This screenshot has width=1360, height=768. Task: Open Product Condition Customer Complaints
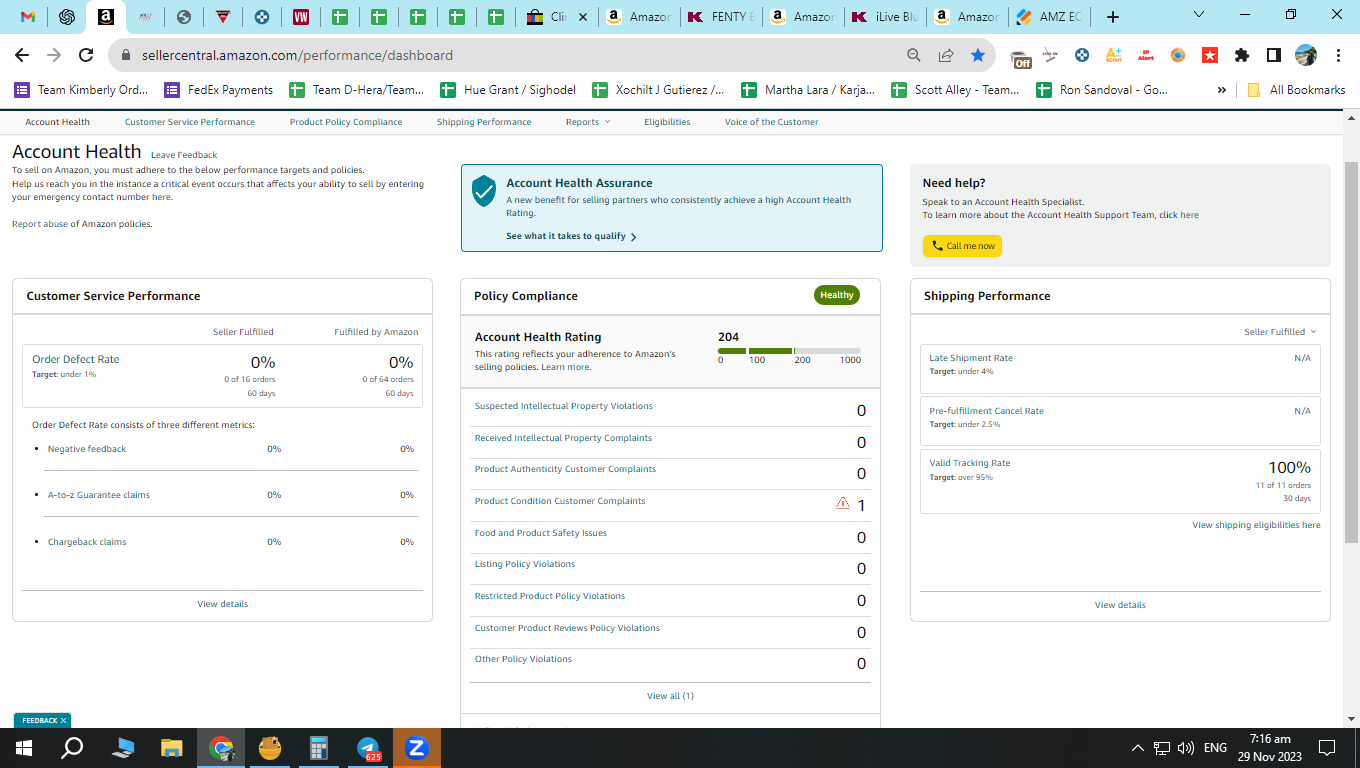coord(560,501)
